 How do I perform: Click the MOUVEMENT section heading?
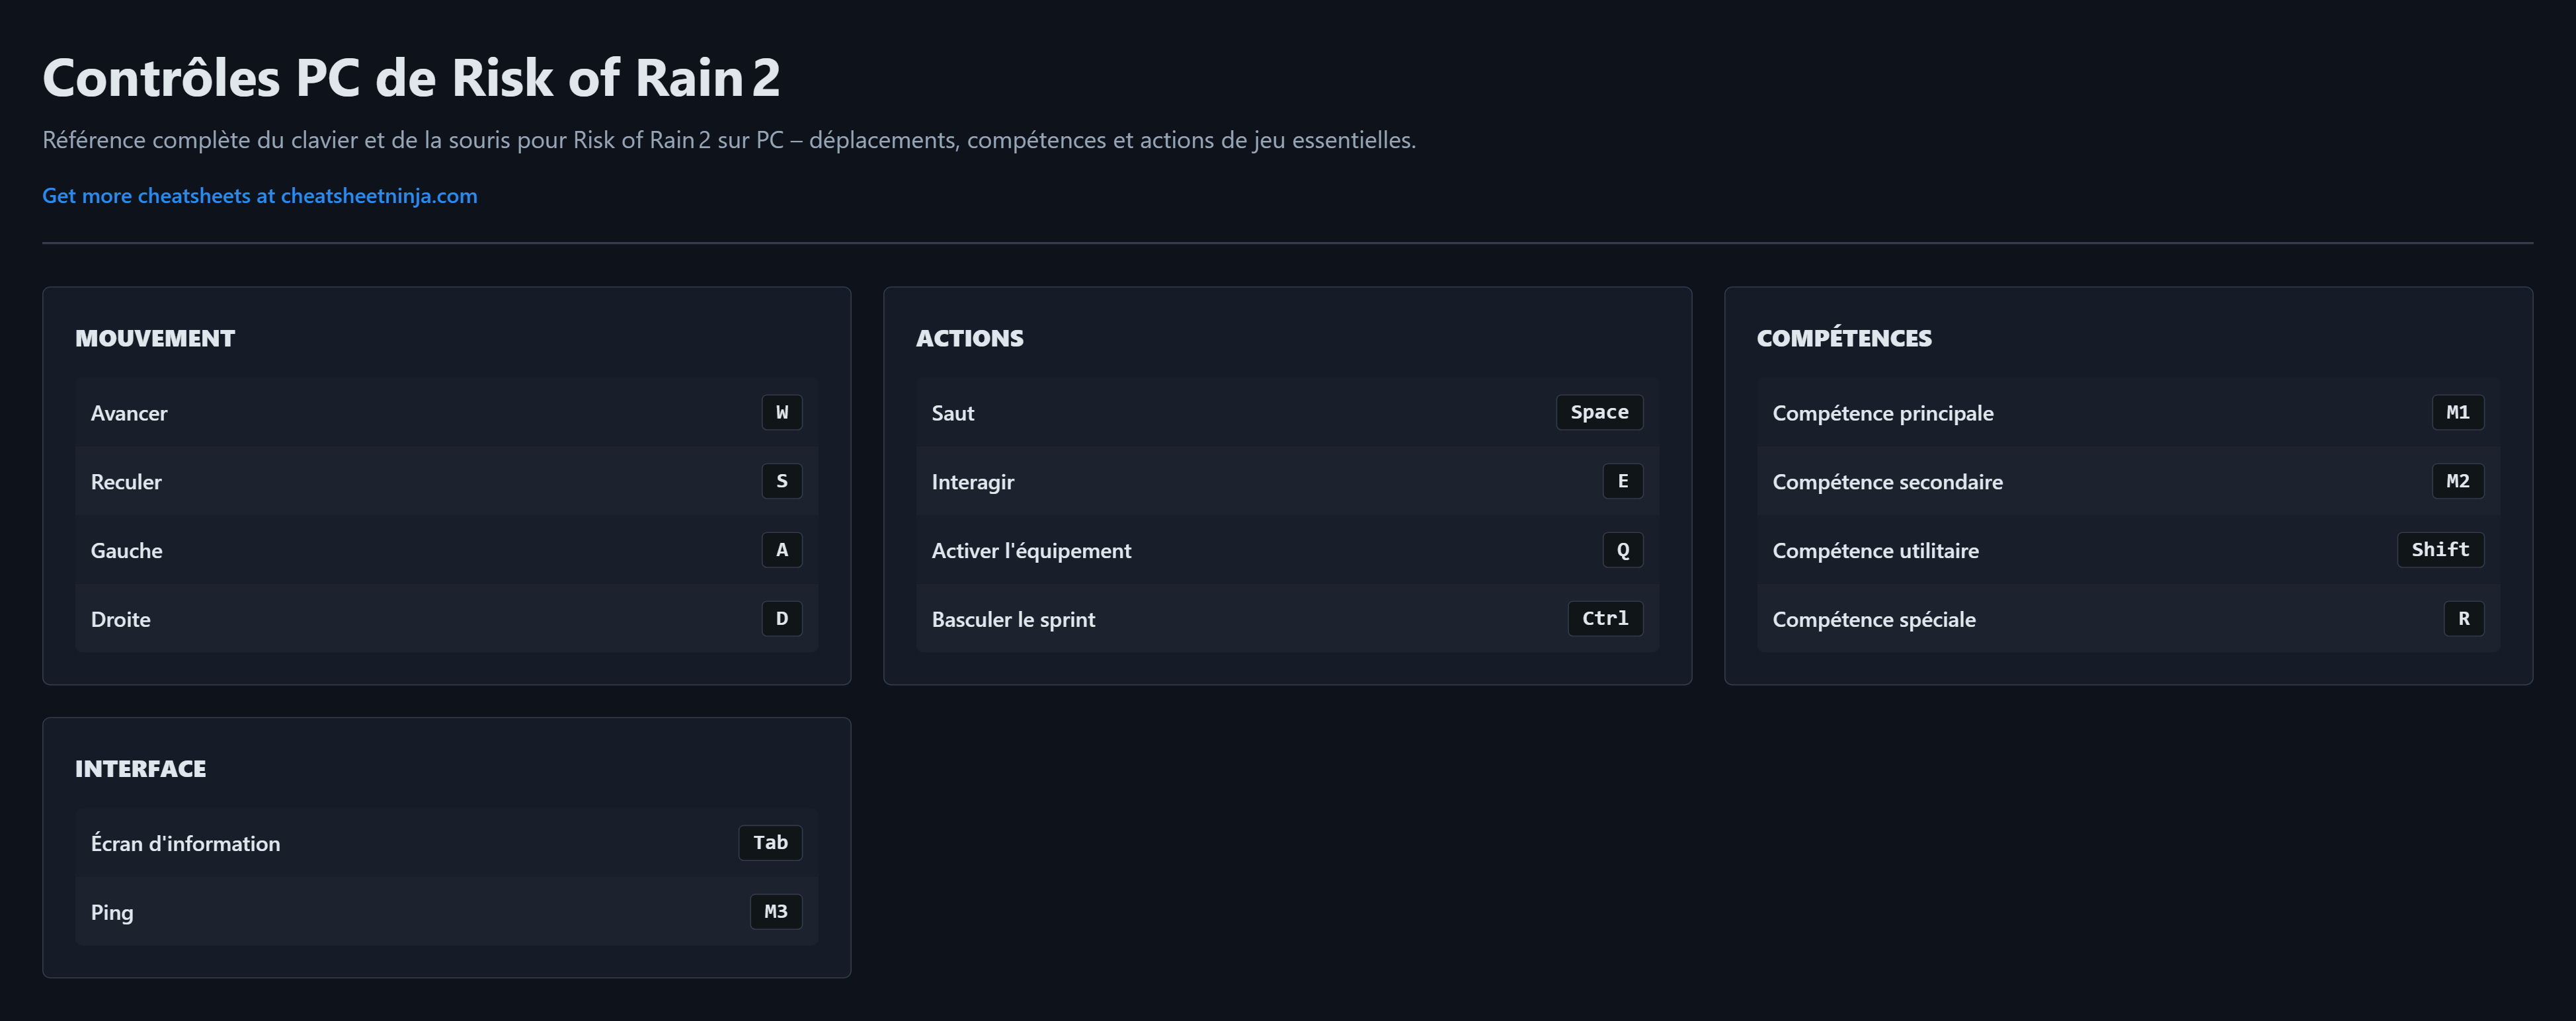coord(155,338)
